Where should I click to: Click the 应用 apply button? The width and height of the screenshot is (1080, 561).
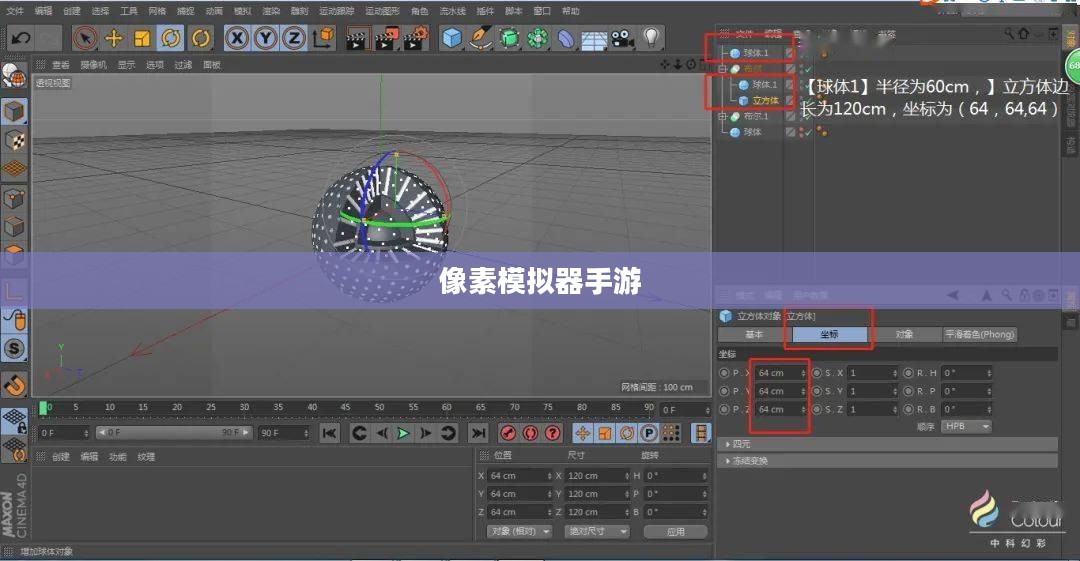point(676,532)
